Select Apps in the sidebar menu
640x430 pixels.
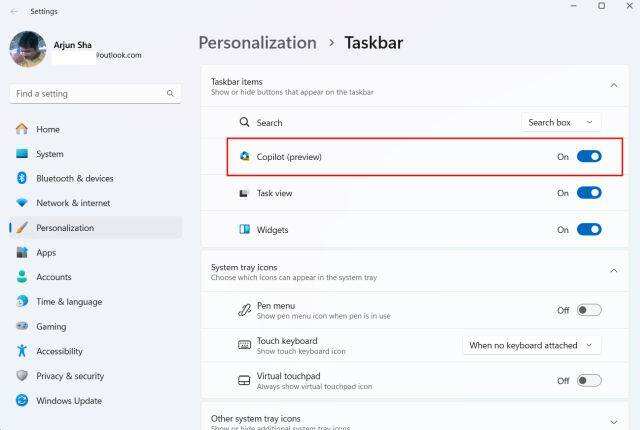tap(46, 252)
